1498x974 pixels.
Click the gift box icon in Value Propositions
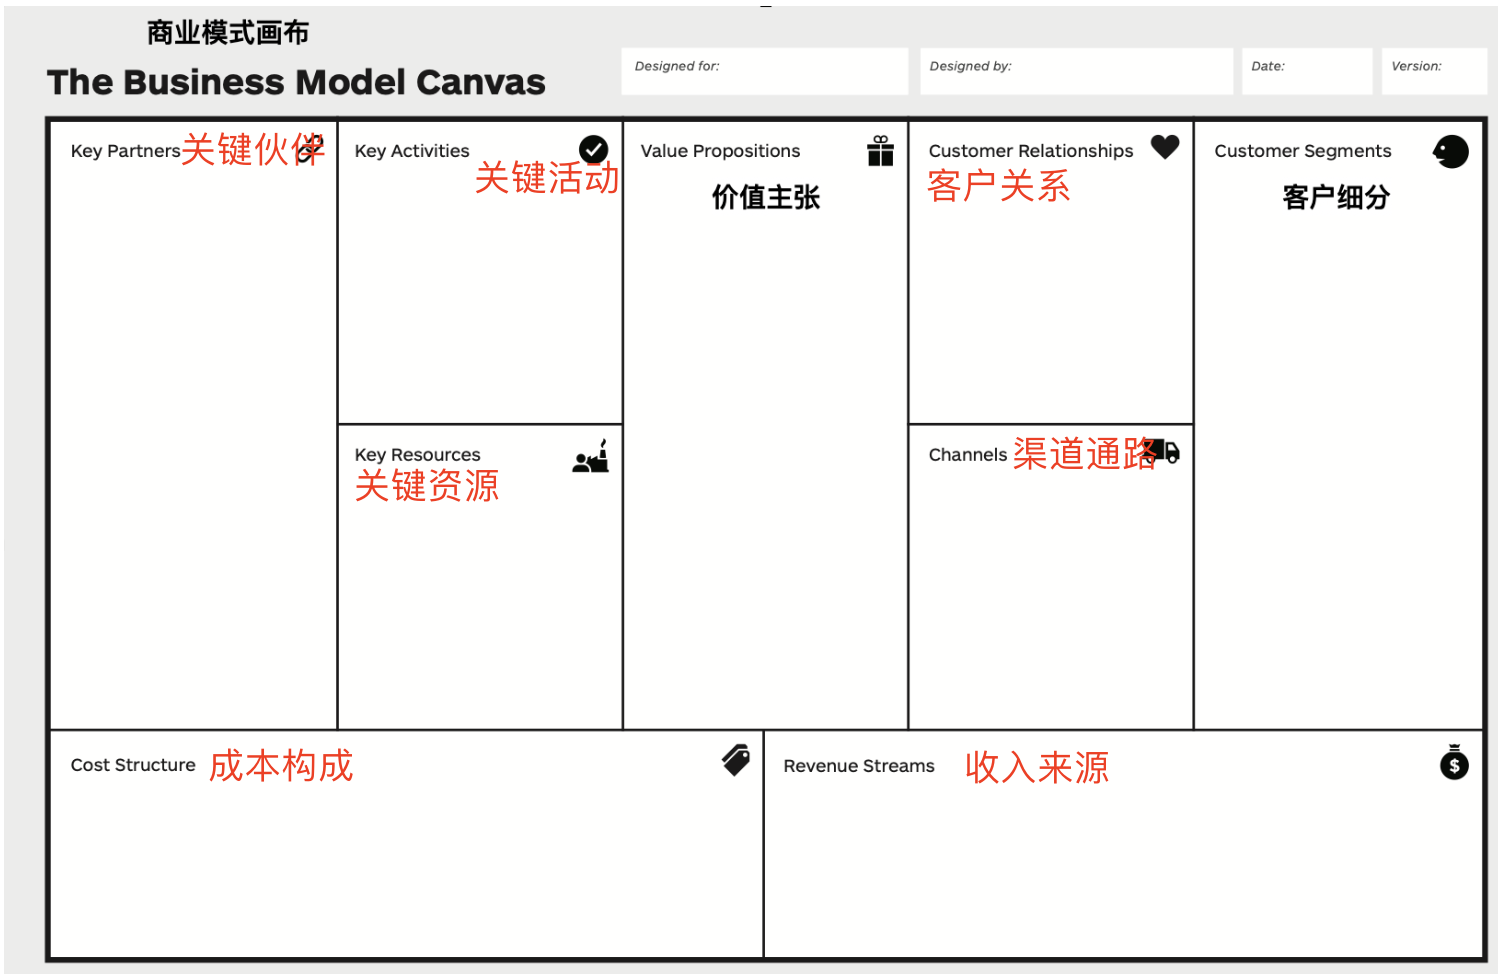pyautogui.click(x=880, y=151)
